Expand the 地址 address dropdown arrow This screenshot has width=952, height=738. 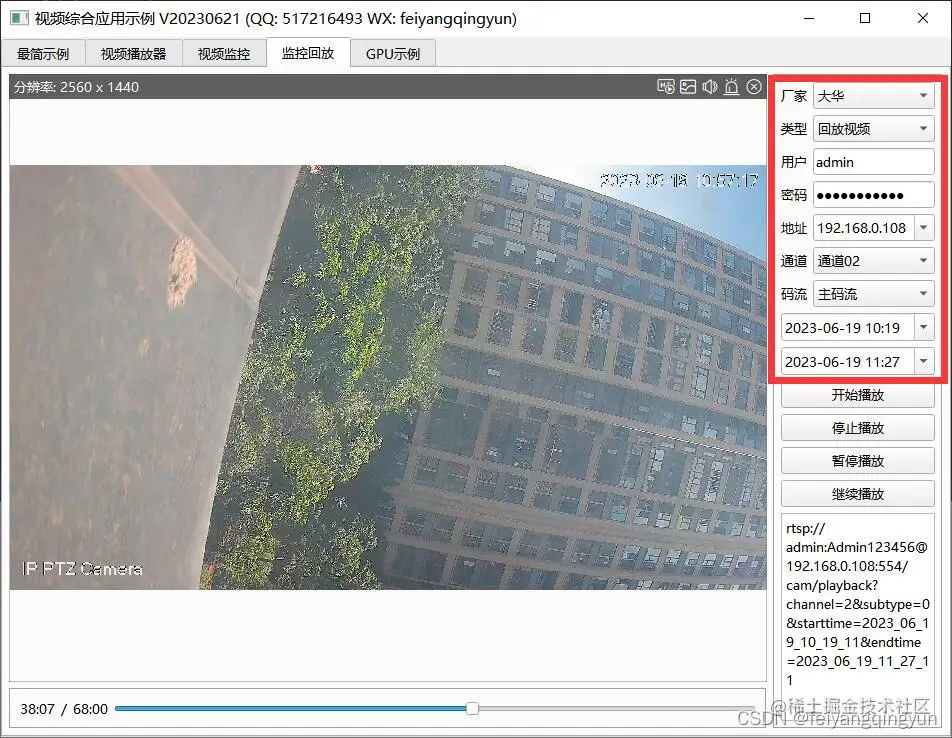point(923,228)
